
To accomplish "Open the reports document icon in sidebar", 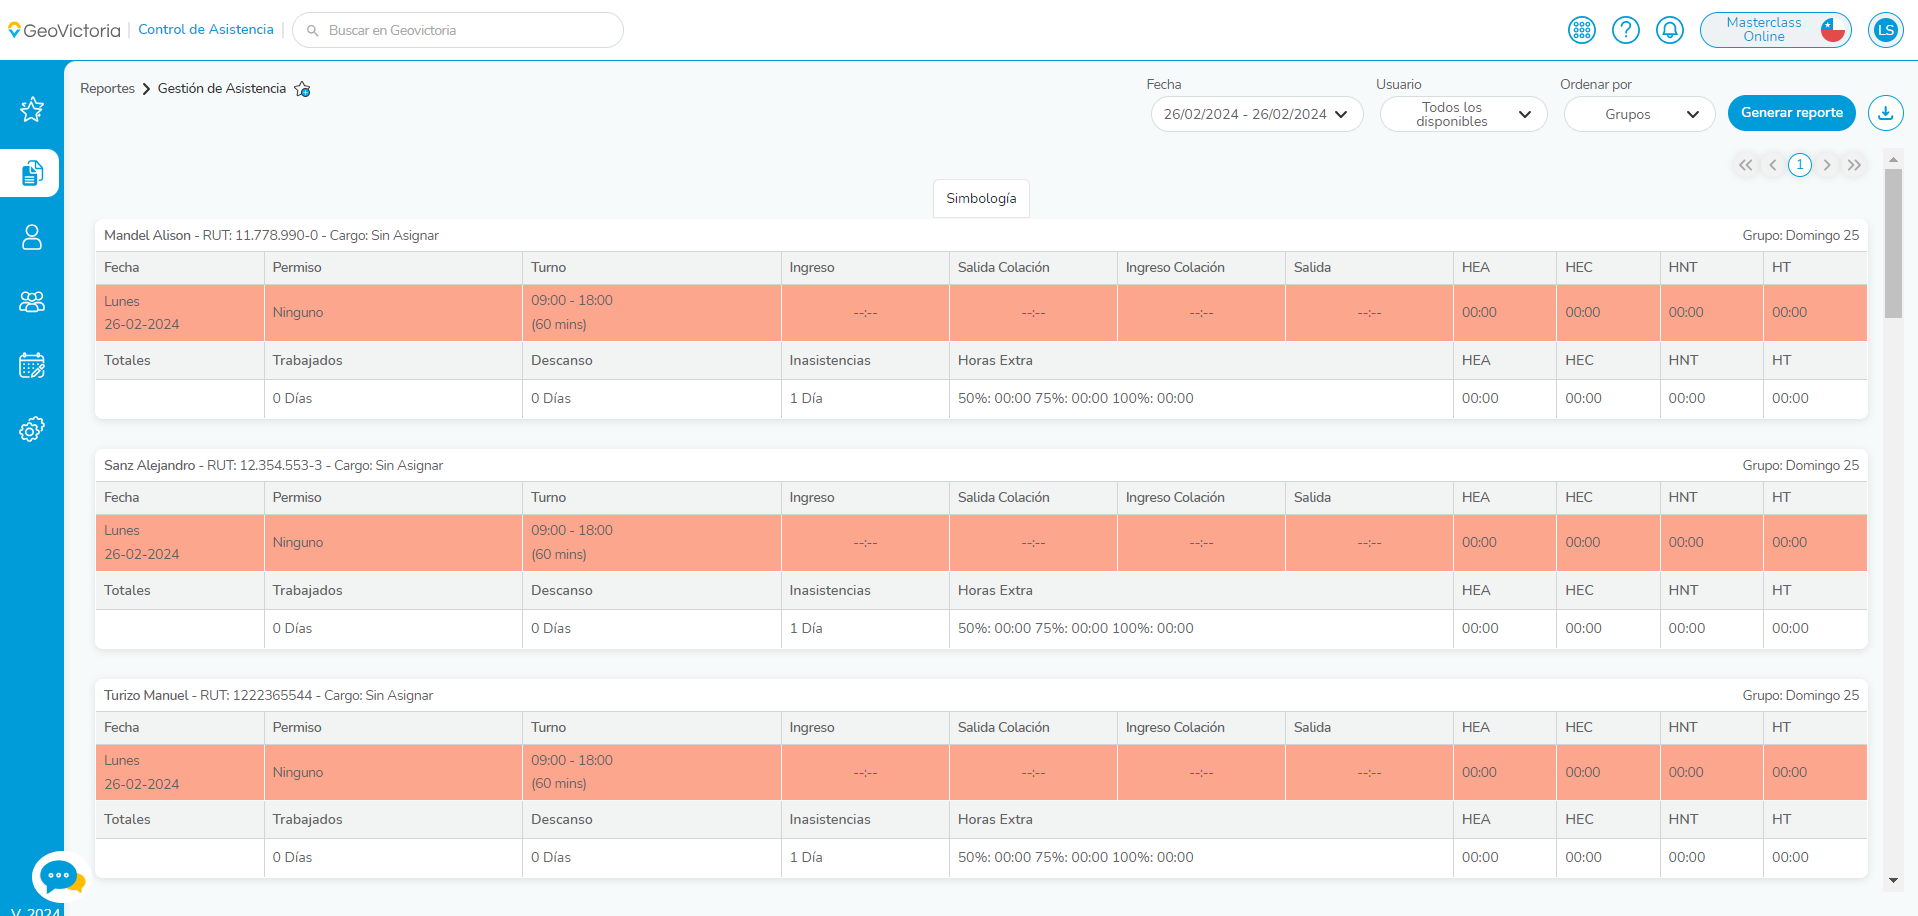I will (32, 173).
